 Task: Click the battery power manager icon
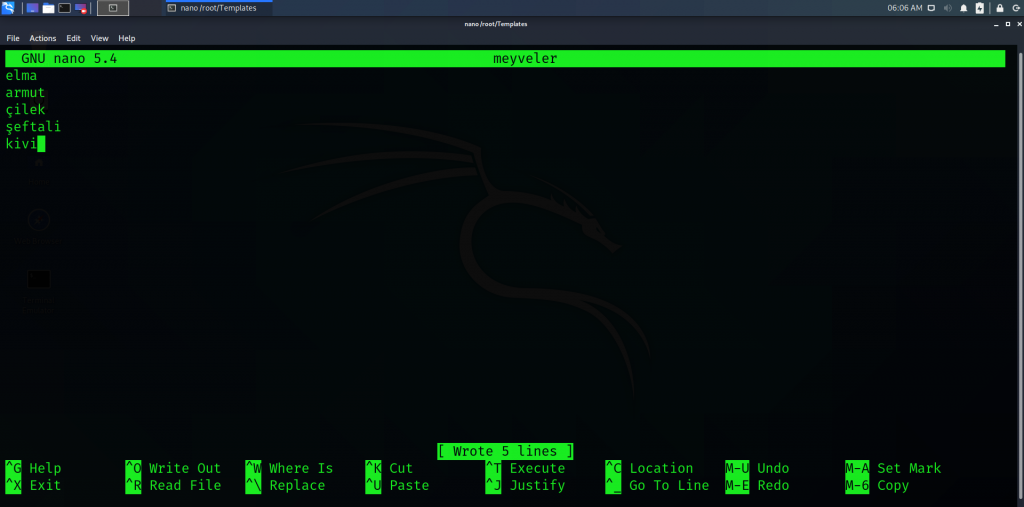click(980, 8)
